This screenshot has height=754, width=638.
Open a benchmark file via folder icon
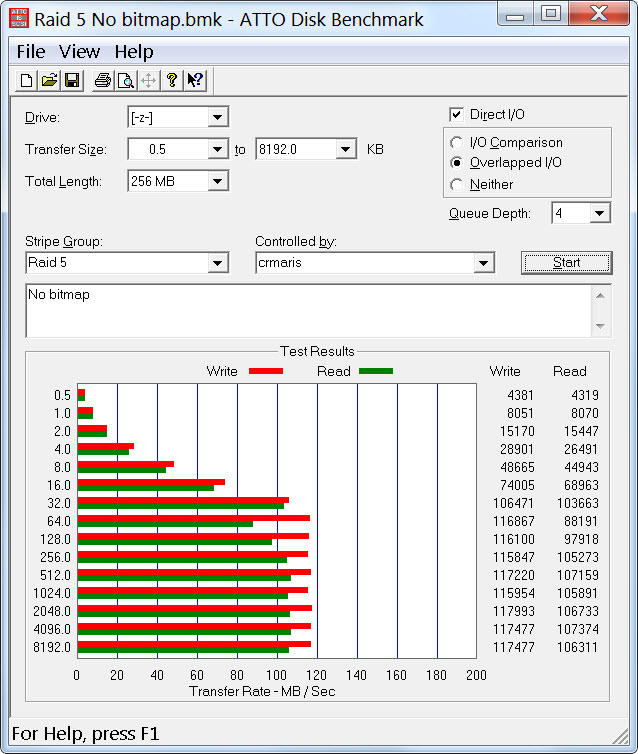tap(49, 80)
